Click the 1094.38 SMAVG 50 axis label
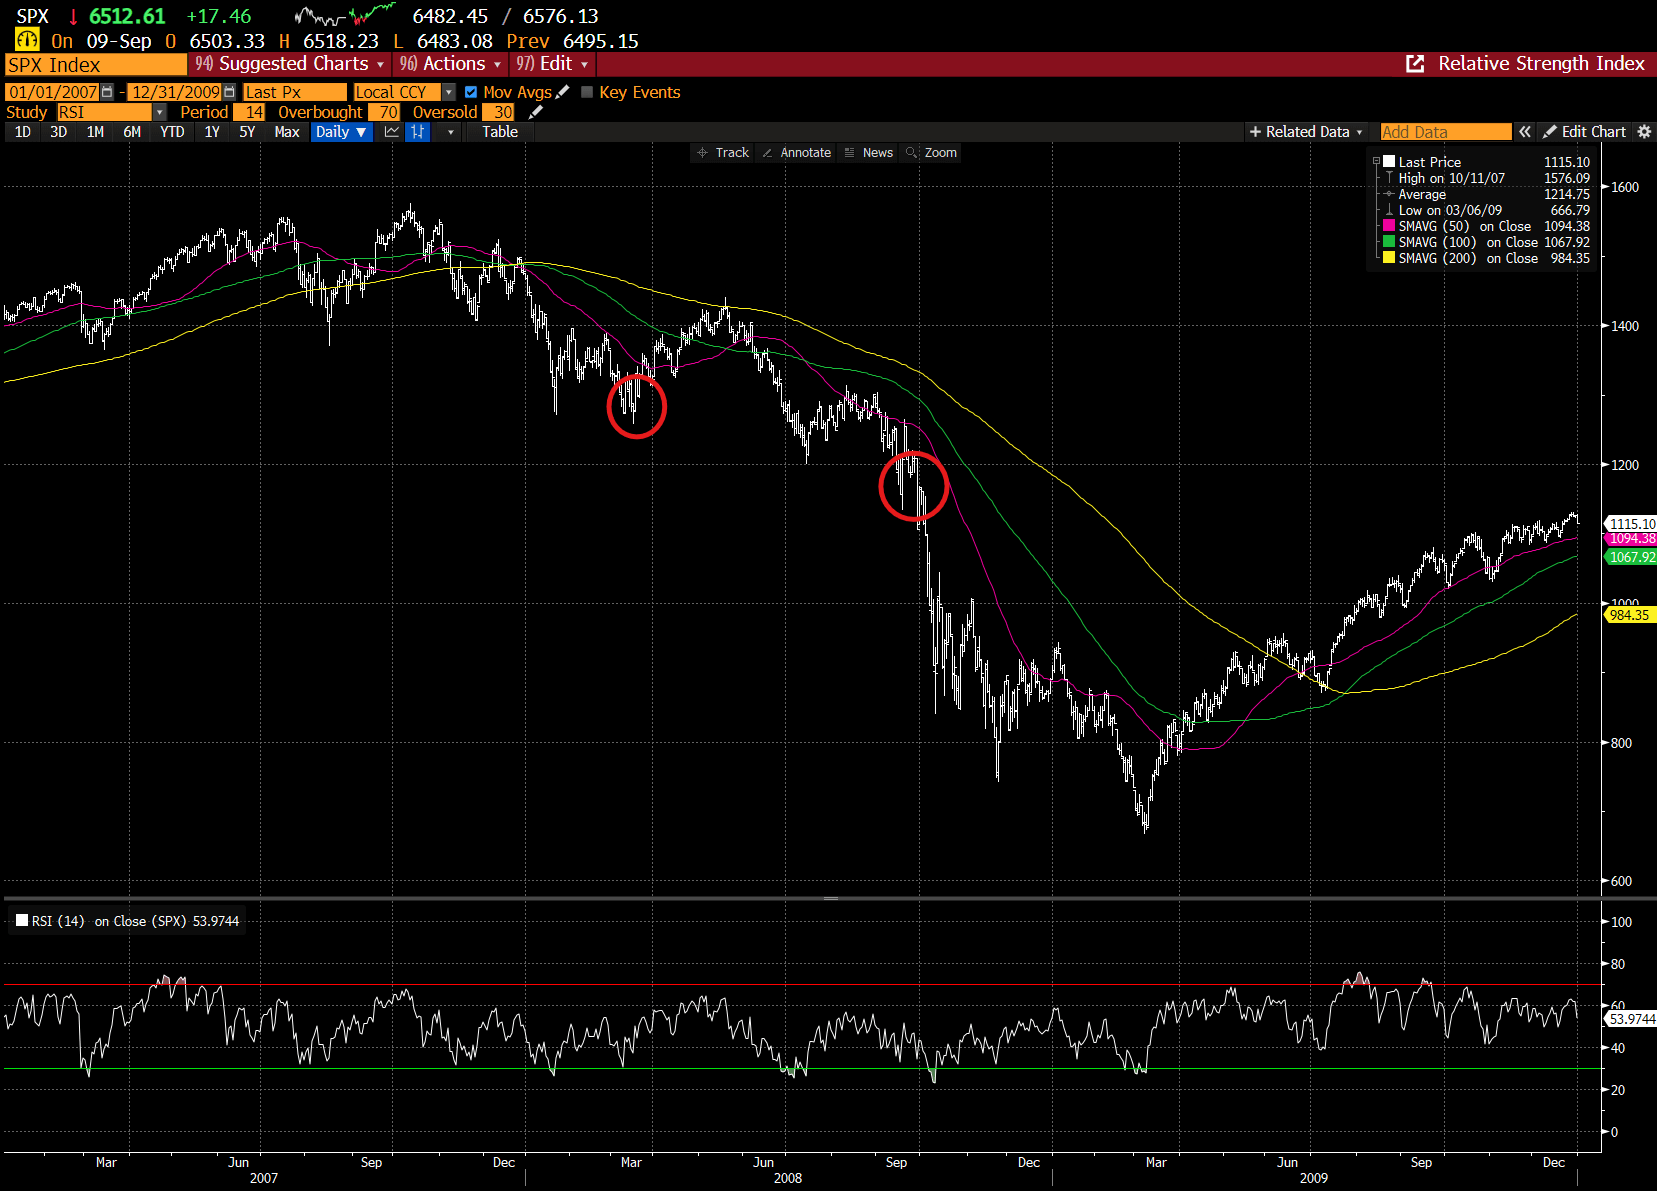The height and width of the screenshot is (1191, 1657). (1631, 539)
